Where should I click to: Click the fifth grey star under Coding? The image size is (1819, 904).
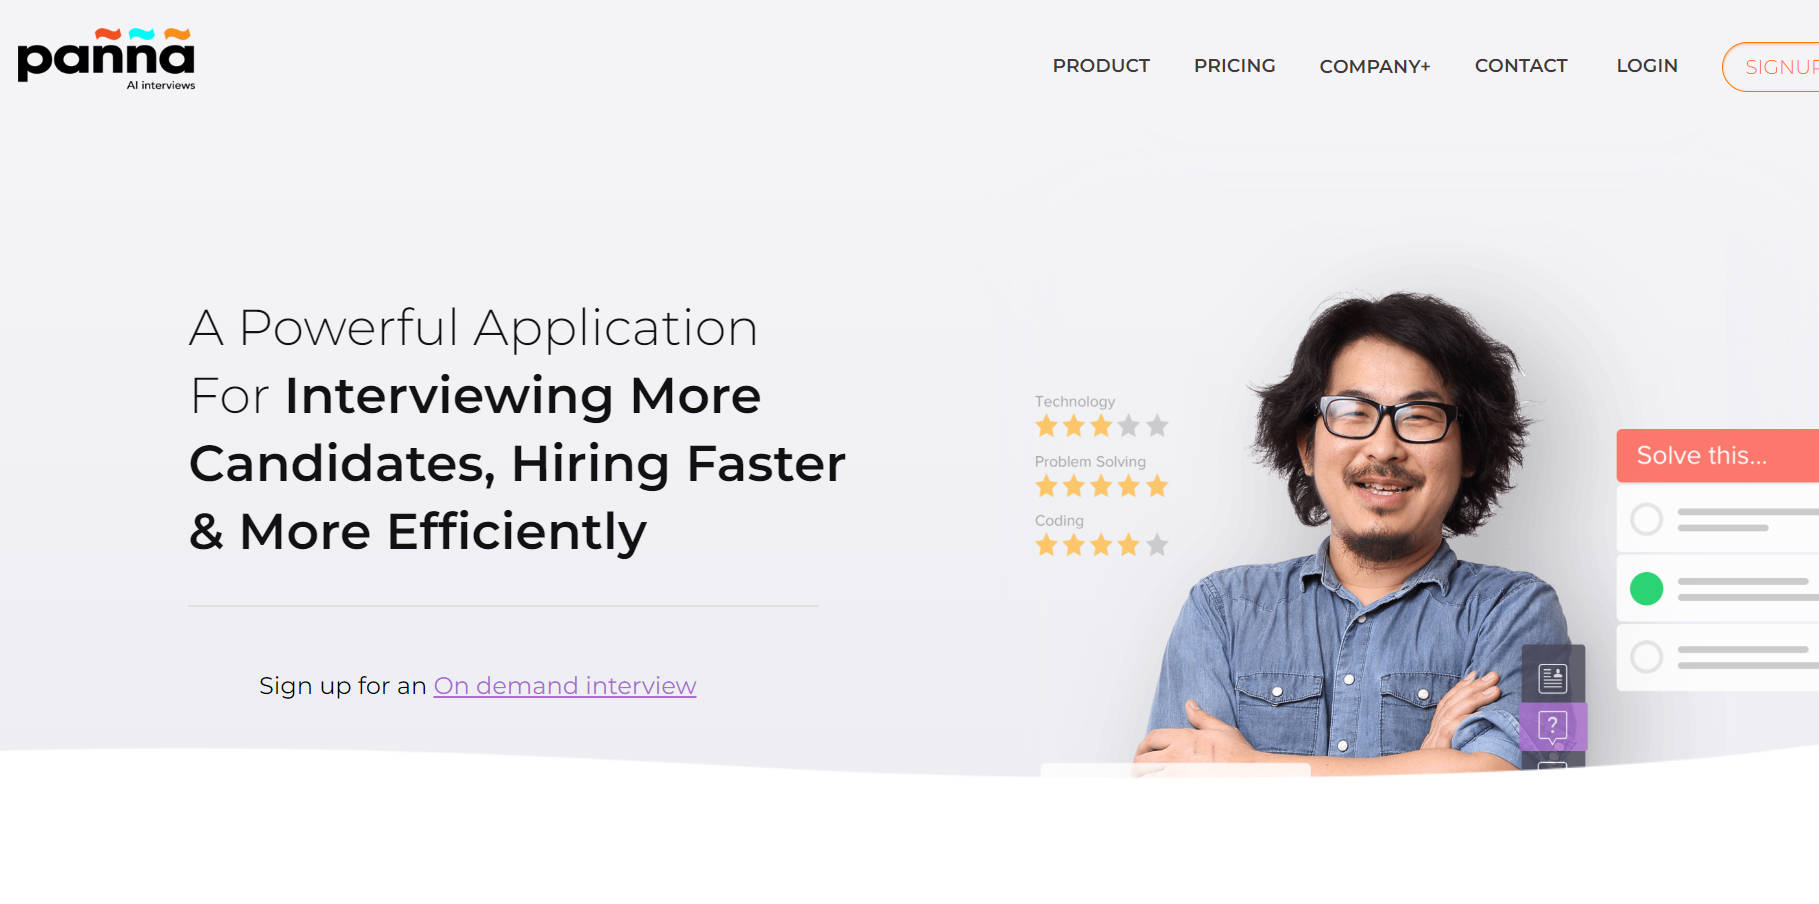click(x=1157, y=545)
